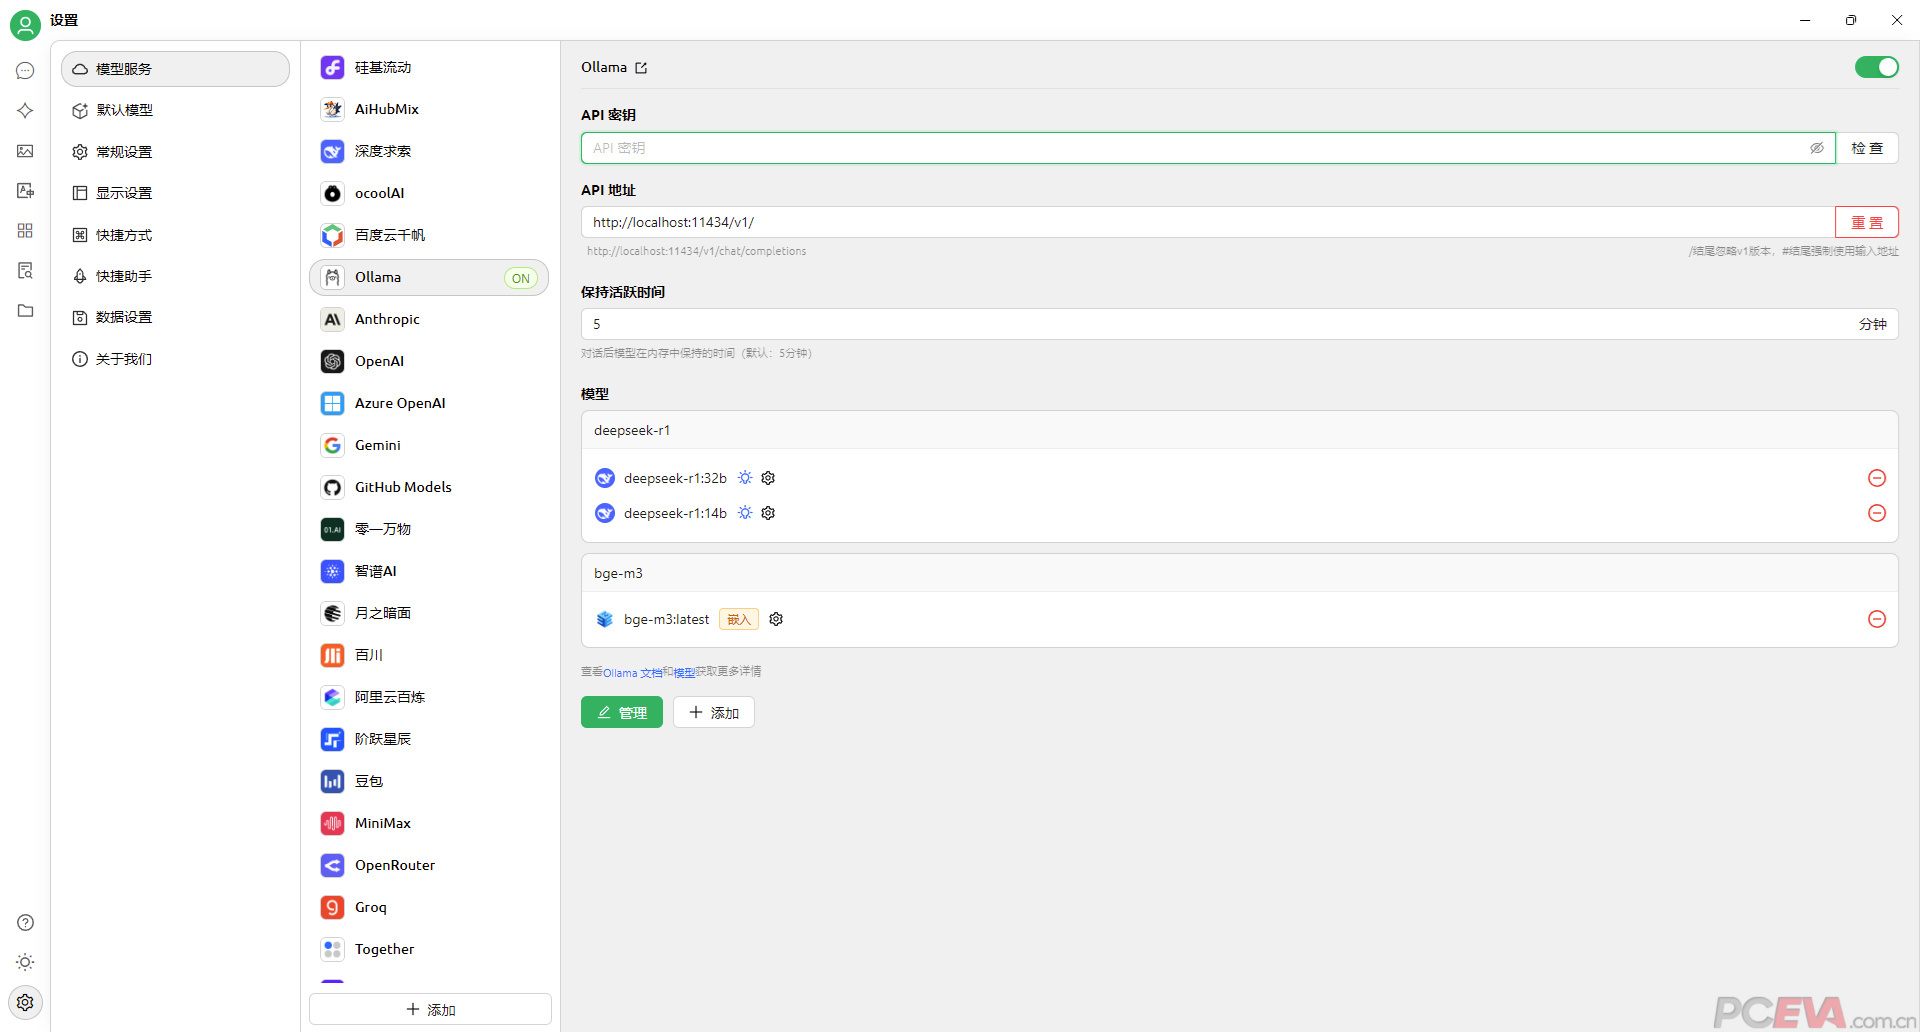The width and height of the screenshot is (1920, 1032).
Task: Click the translate icon in left sidebar
Action: [25, 191]
